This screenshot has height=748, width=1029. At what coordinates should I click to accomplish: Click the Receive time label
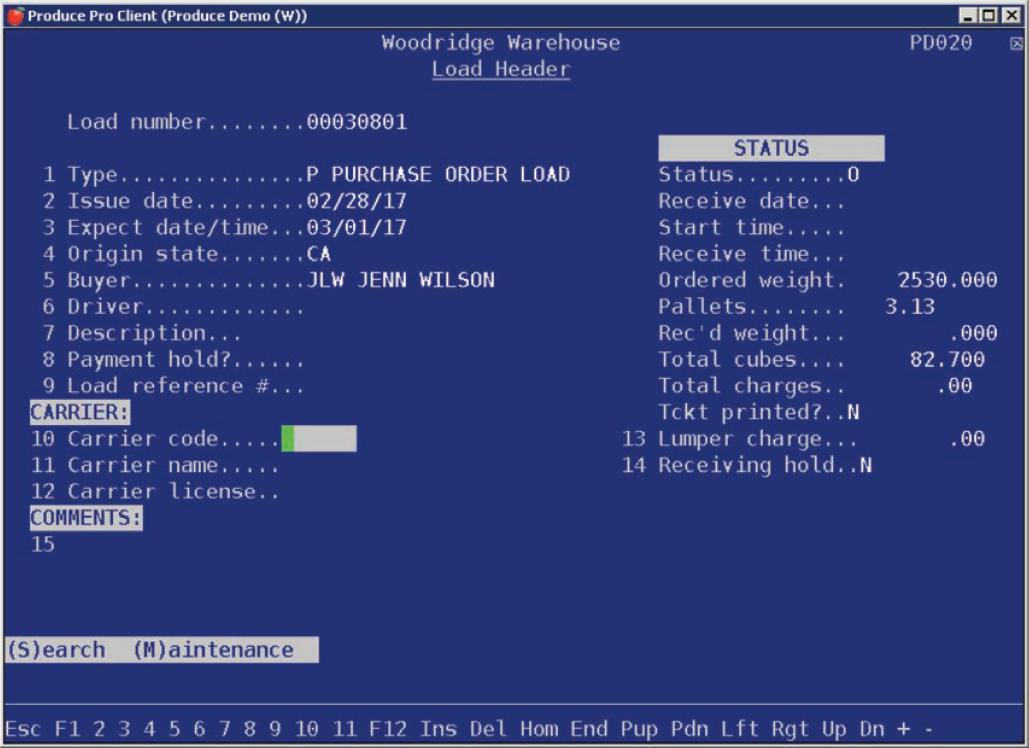tap(751, 254)
